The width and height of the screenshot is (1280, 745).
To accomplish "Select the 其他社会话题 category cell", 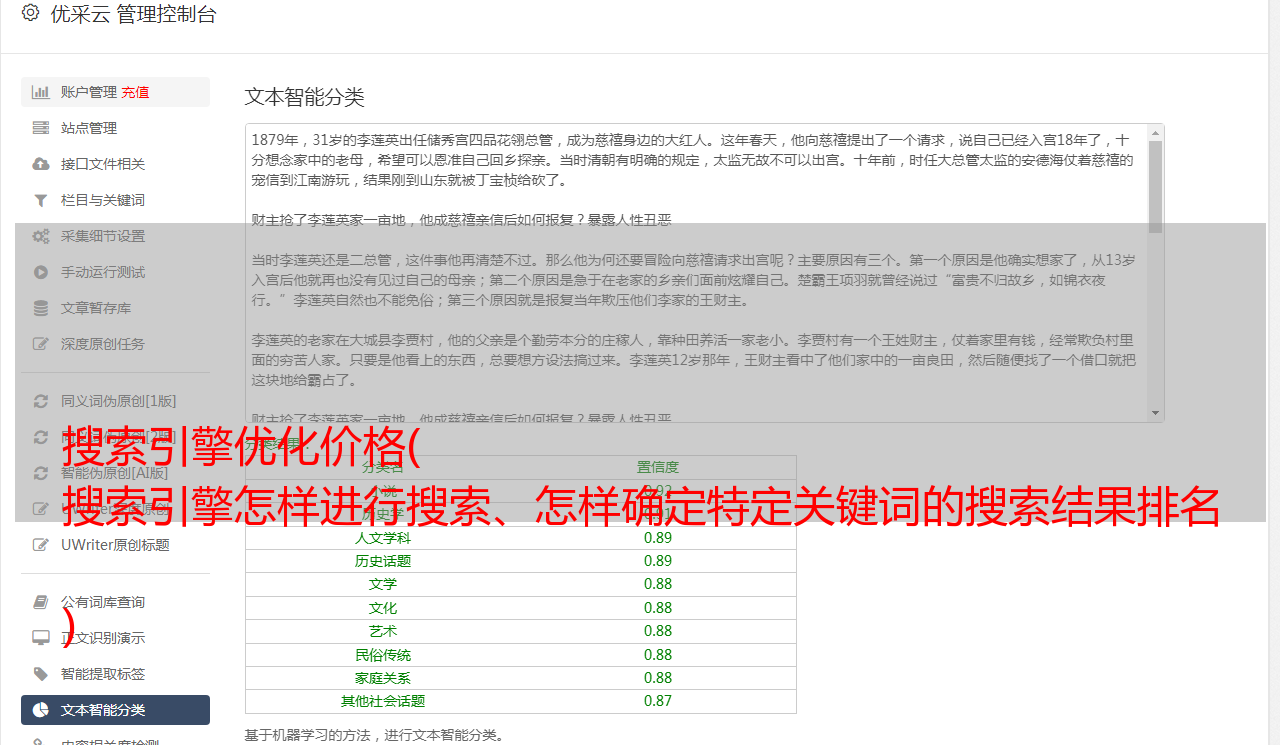I will pos(383,702).
